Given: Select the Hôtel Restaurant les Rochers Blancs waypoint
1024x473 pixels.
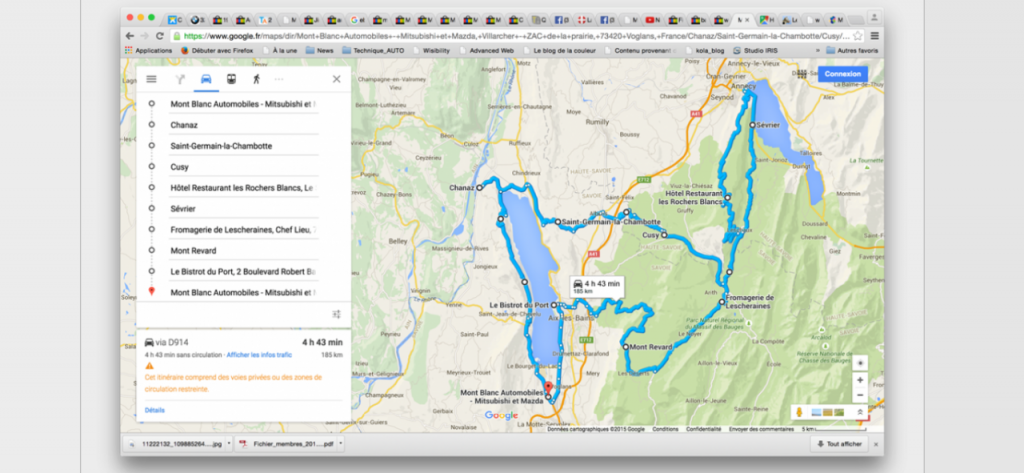Looking at the screenshot, I should tap(244, 188).
